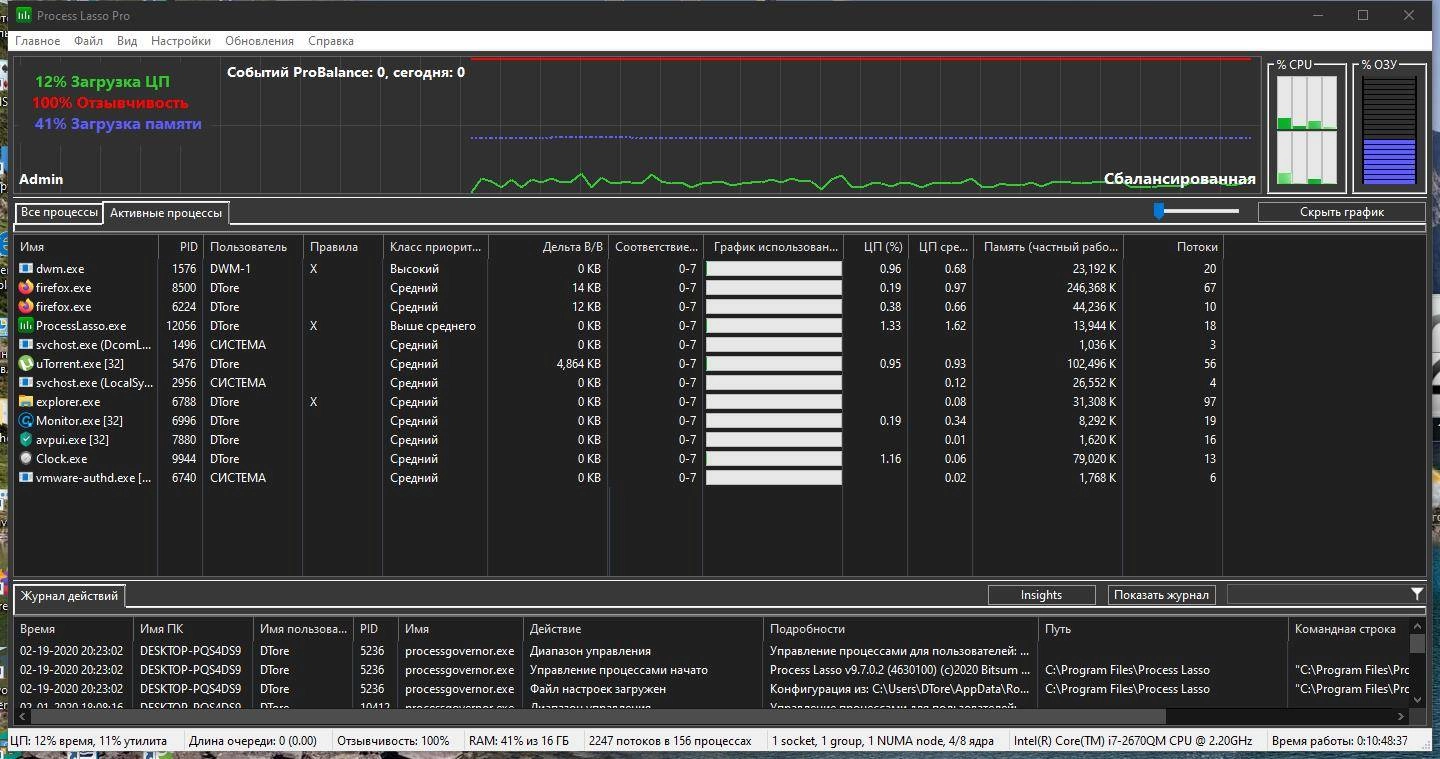Sort log by Время column header
1440x759 pixels.
73,629
